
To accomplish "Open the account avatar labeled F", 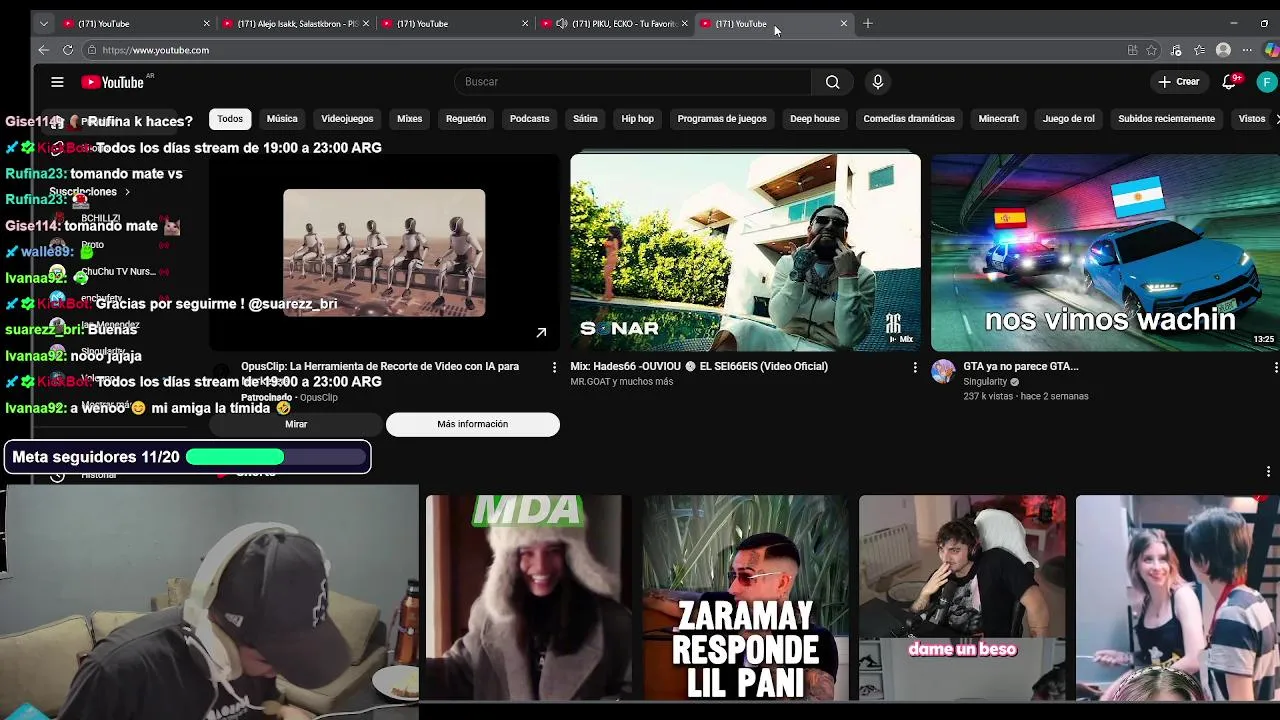I will pos(1267,82).
